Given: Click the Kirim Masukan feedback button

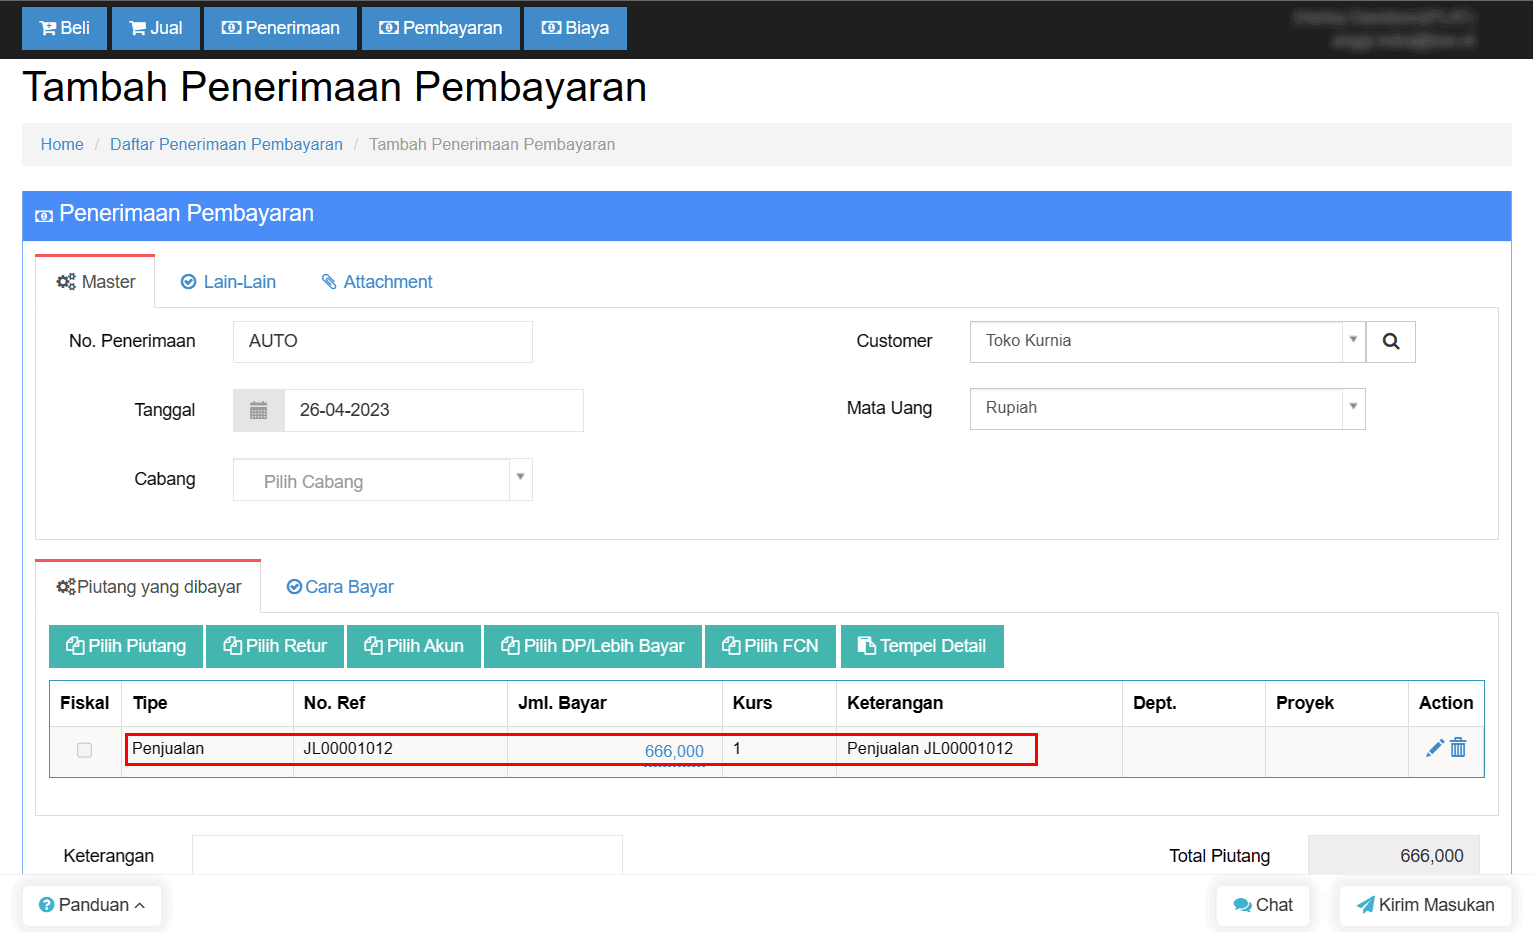Looking at the screenshot, I should (x=1425, y=905).
